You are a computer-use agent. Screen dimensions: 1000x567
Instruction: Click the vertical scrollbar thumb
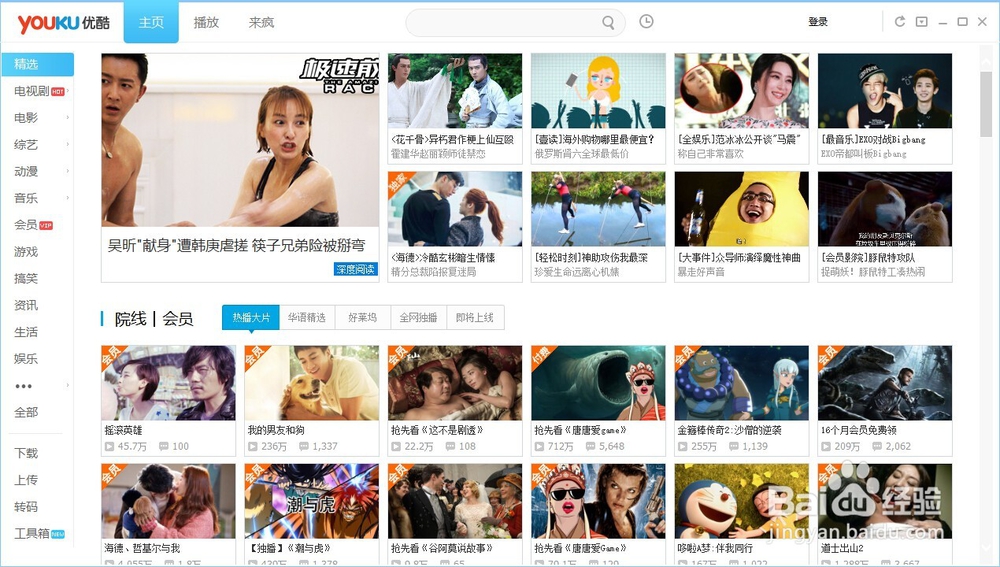(985, 103)
